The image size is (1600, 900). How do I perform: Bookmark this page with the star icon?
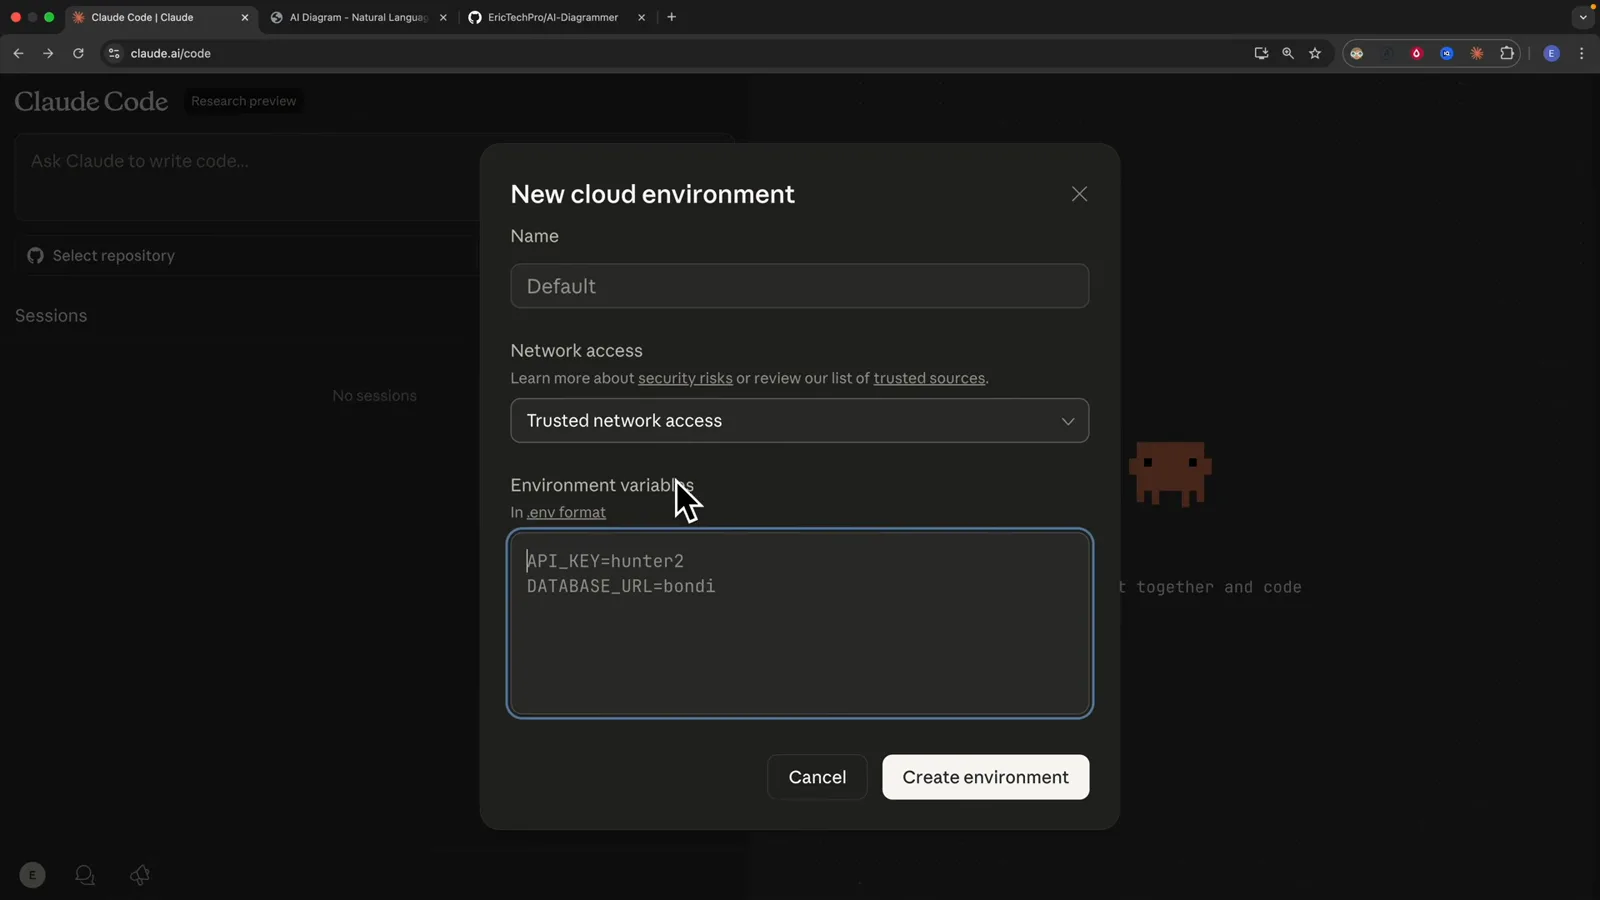coord(1315,53)
